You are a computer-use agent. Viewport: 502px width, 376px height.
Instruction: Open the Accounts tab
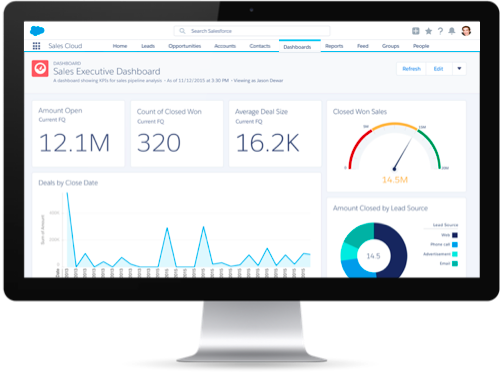click(x=225, y=46)
